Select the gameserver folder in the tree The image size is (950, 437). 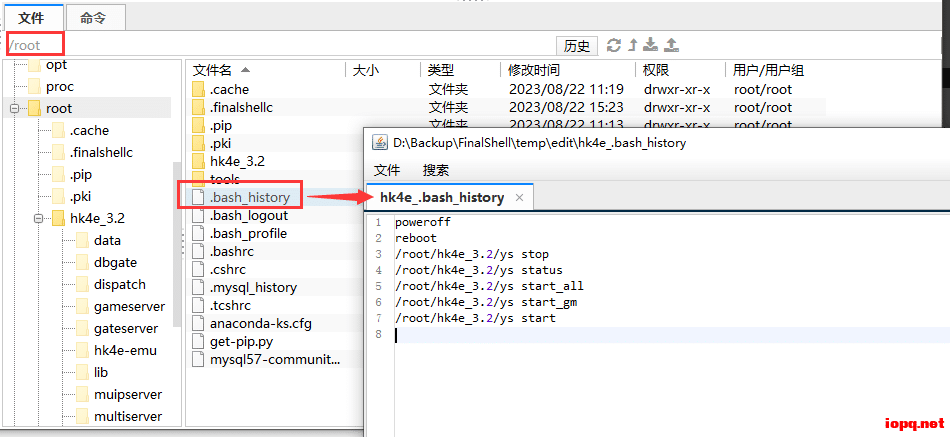click(130, 307)
